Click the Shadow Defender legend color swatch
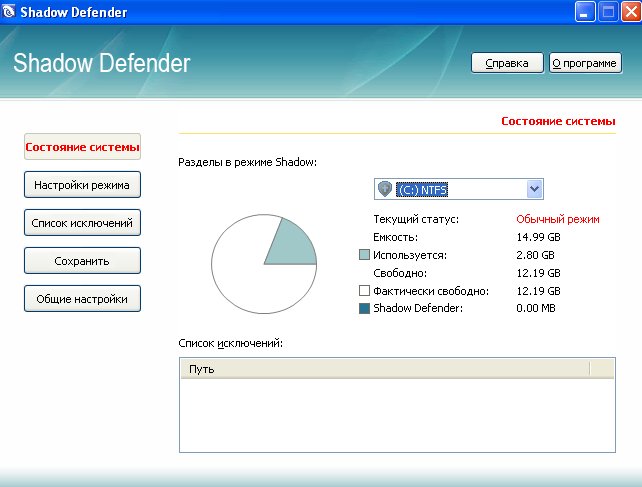This screenshot has width=642, height=487. pos(364,308)
